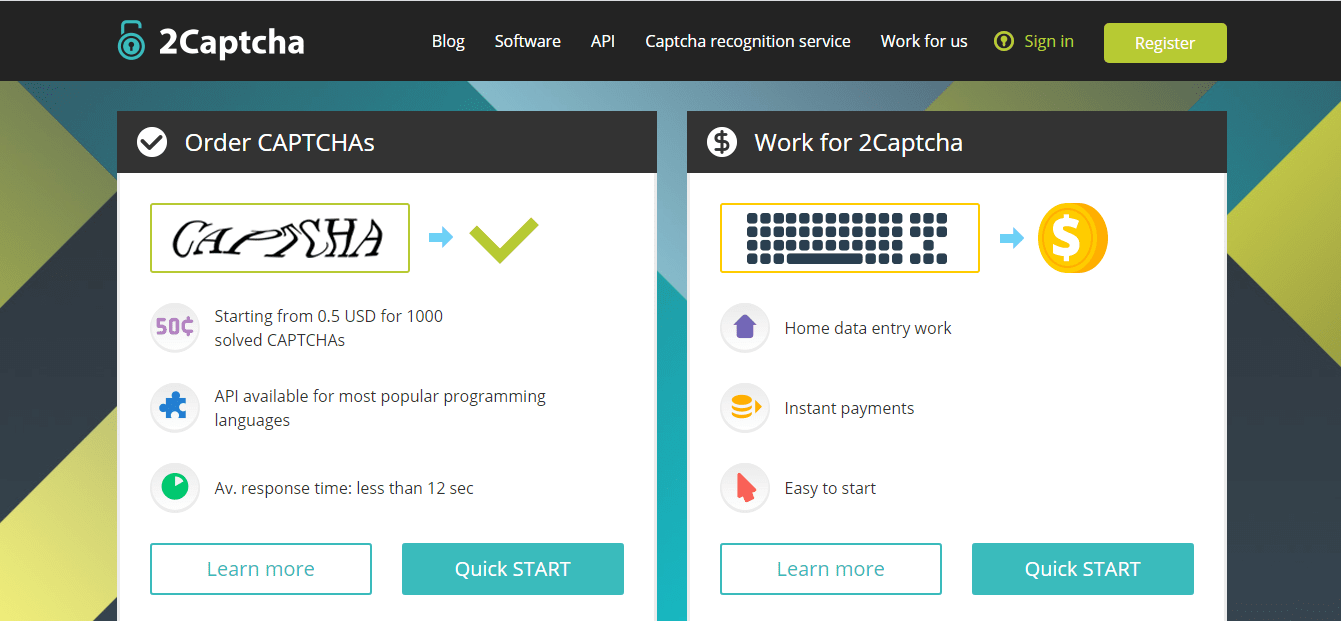This screenshot has height=621, width=1341.
Task: Click the Work for 2Captcha heading
Action: click(858, 142)
